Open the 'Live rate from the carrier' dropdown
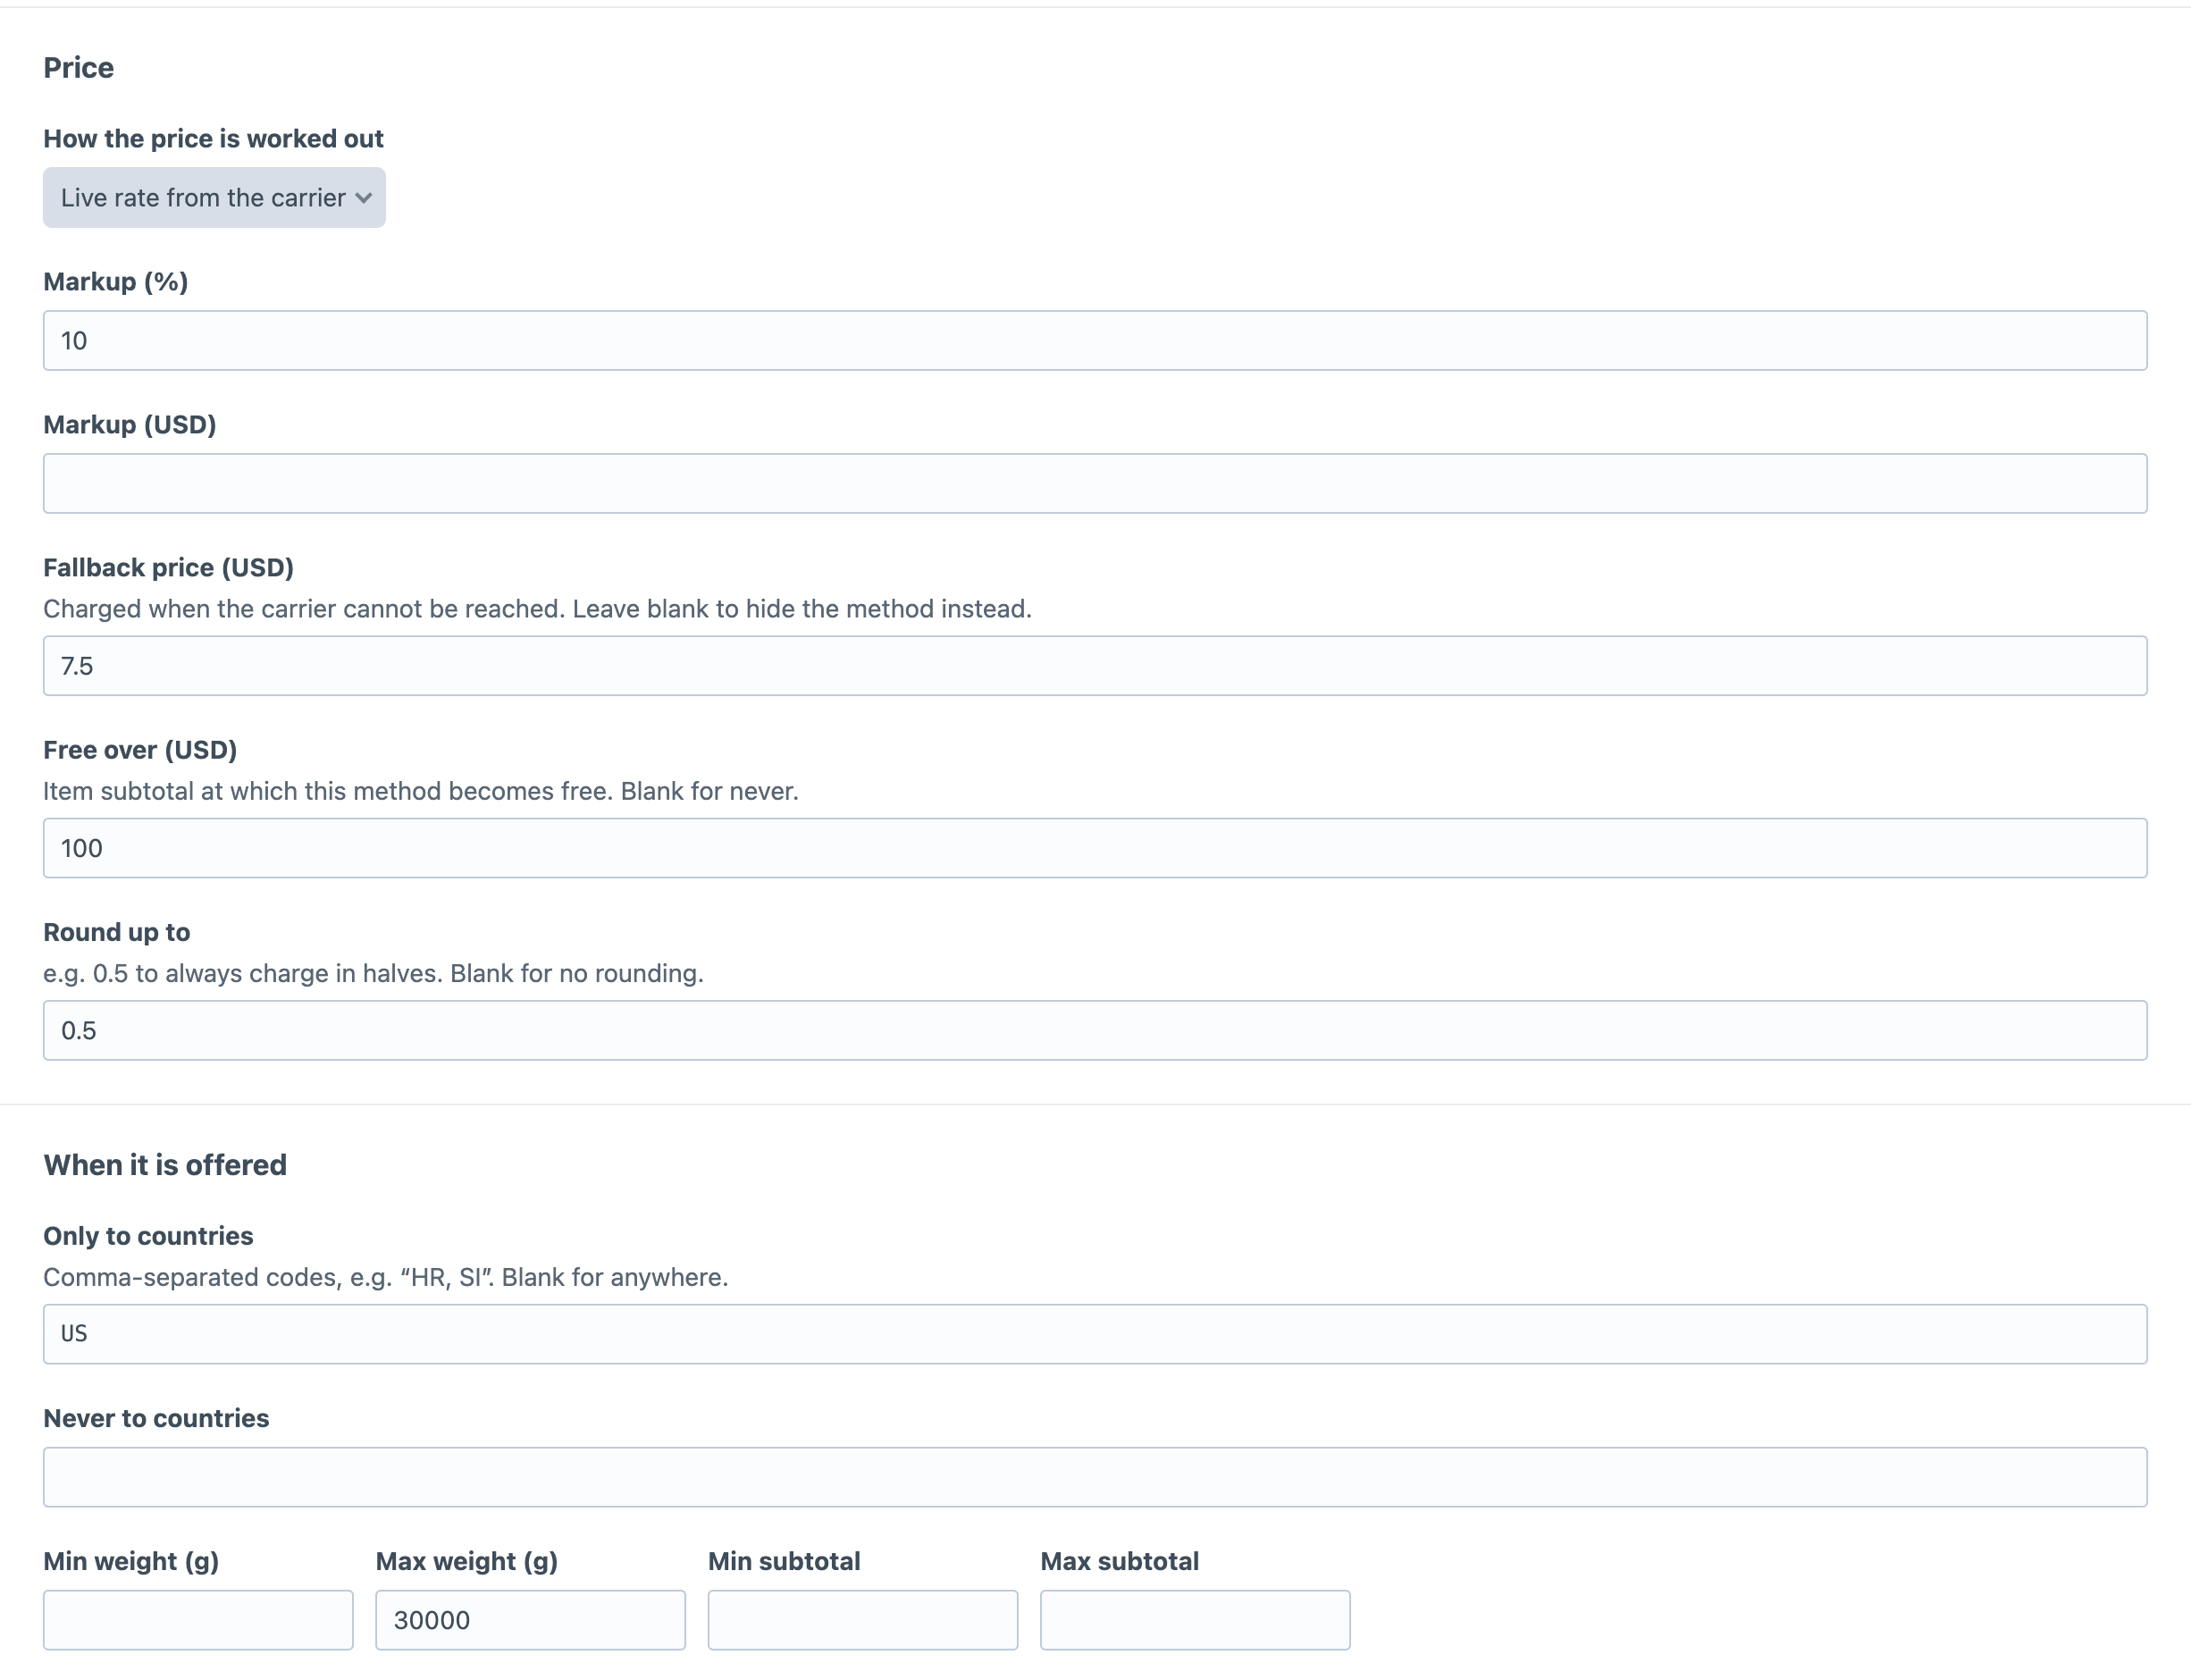Image resolution: width=2191 pixels, height=1680 pixels. point(214,197)
